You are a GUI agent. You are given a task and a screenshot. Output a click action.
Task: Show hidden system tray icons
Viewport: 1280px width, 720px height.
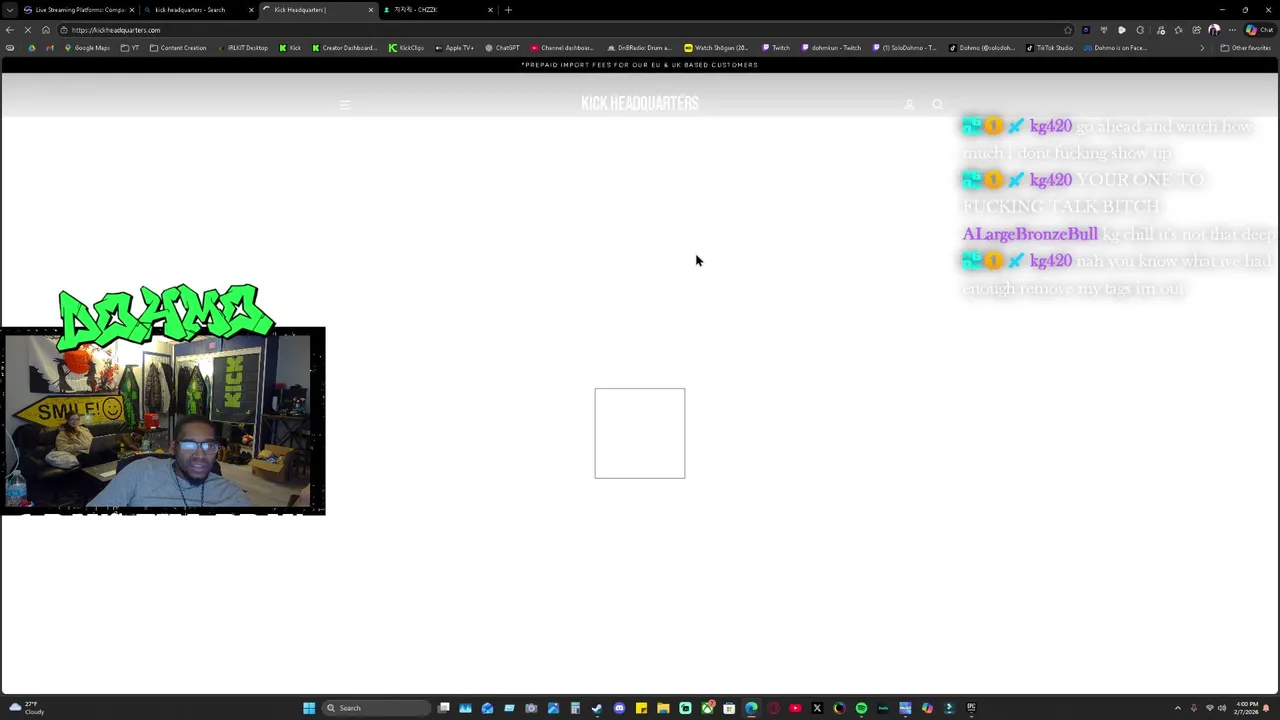pos(1177,708)
